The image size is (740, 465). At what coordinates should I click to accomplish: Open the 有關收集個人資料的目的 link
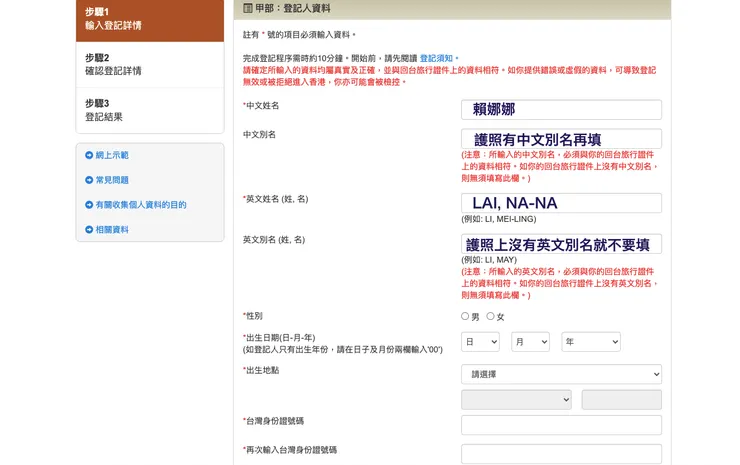click(x=141, y=204)
